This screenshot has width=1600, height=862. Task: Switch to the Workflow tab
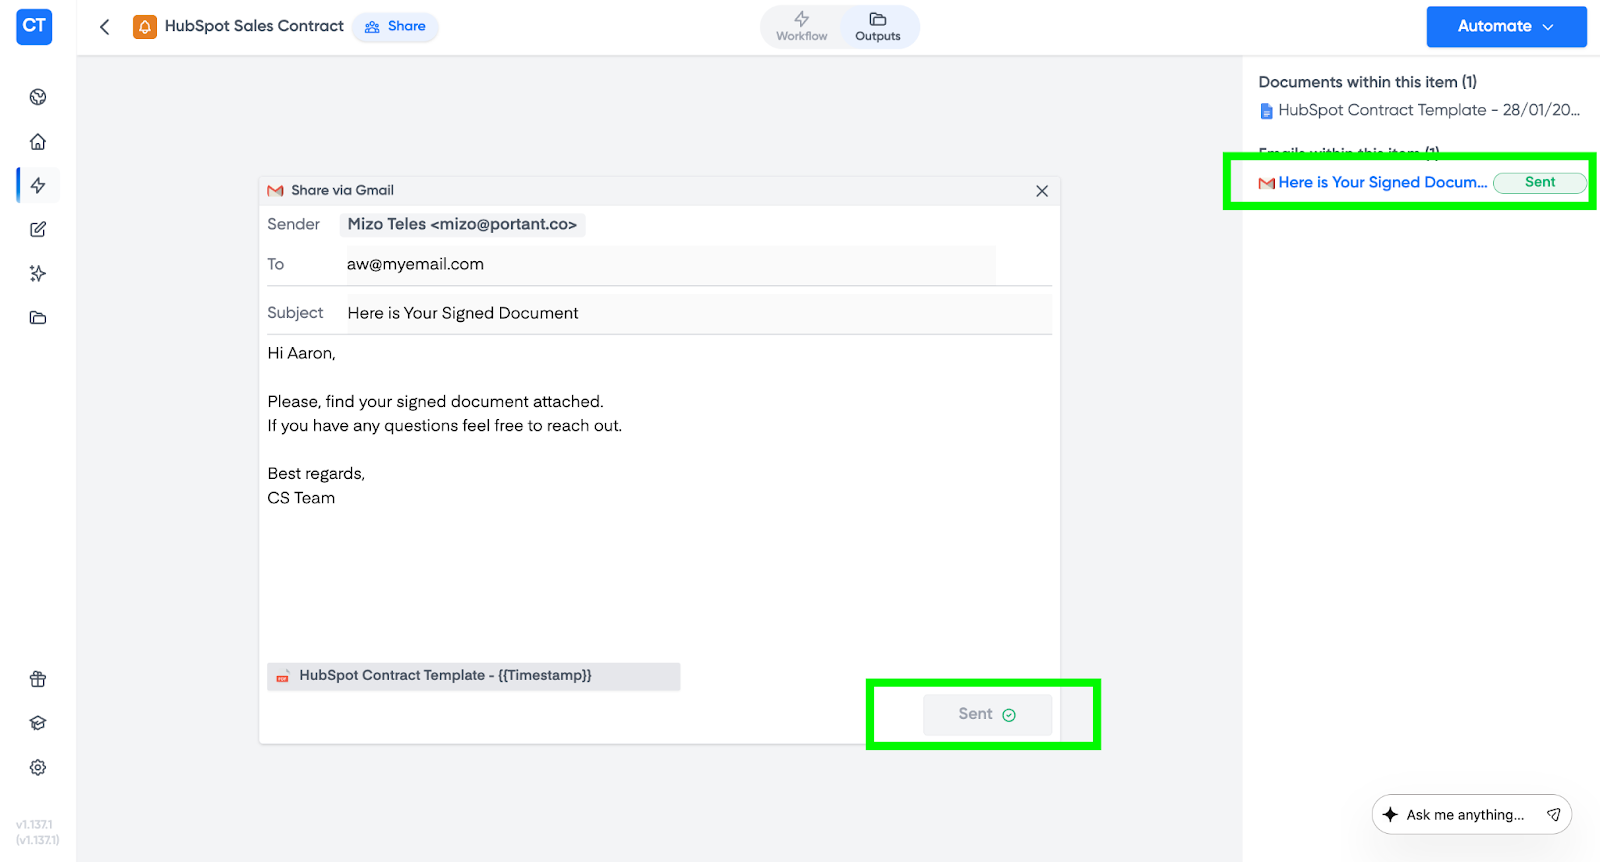(x=801, y=27)
